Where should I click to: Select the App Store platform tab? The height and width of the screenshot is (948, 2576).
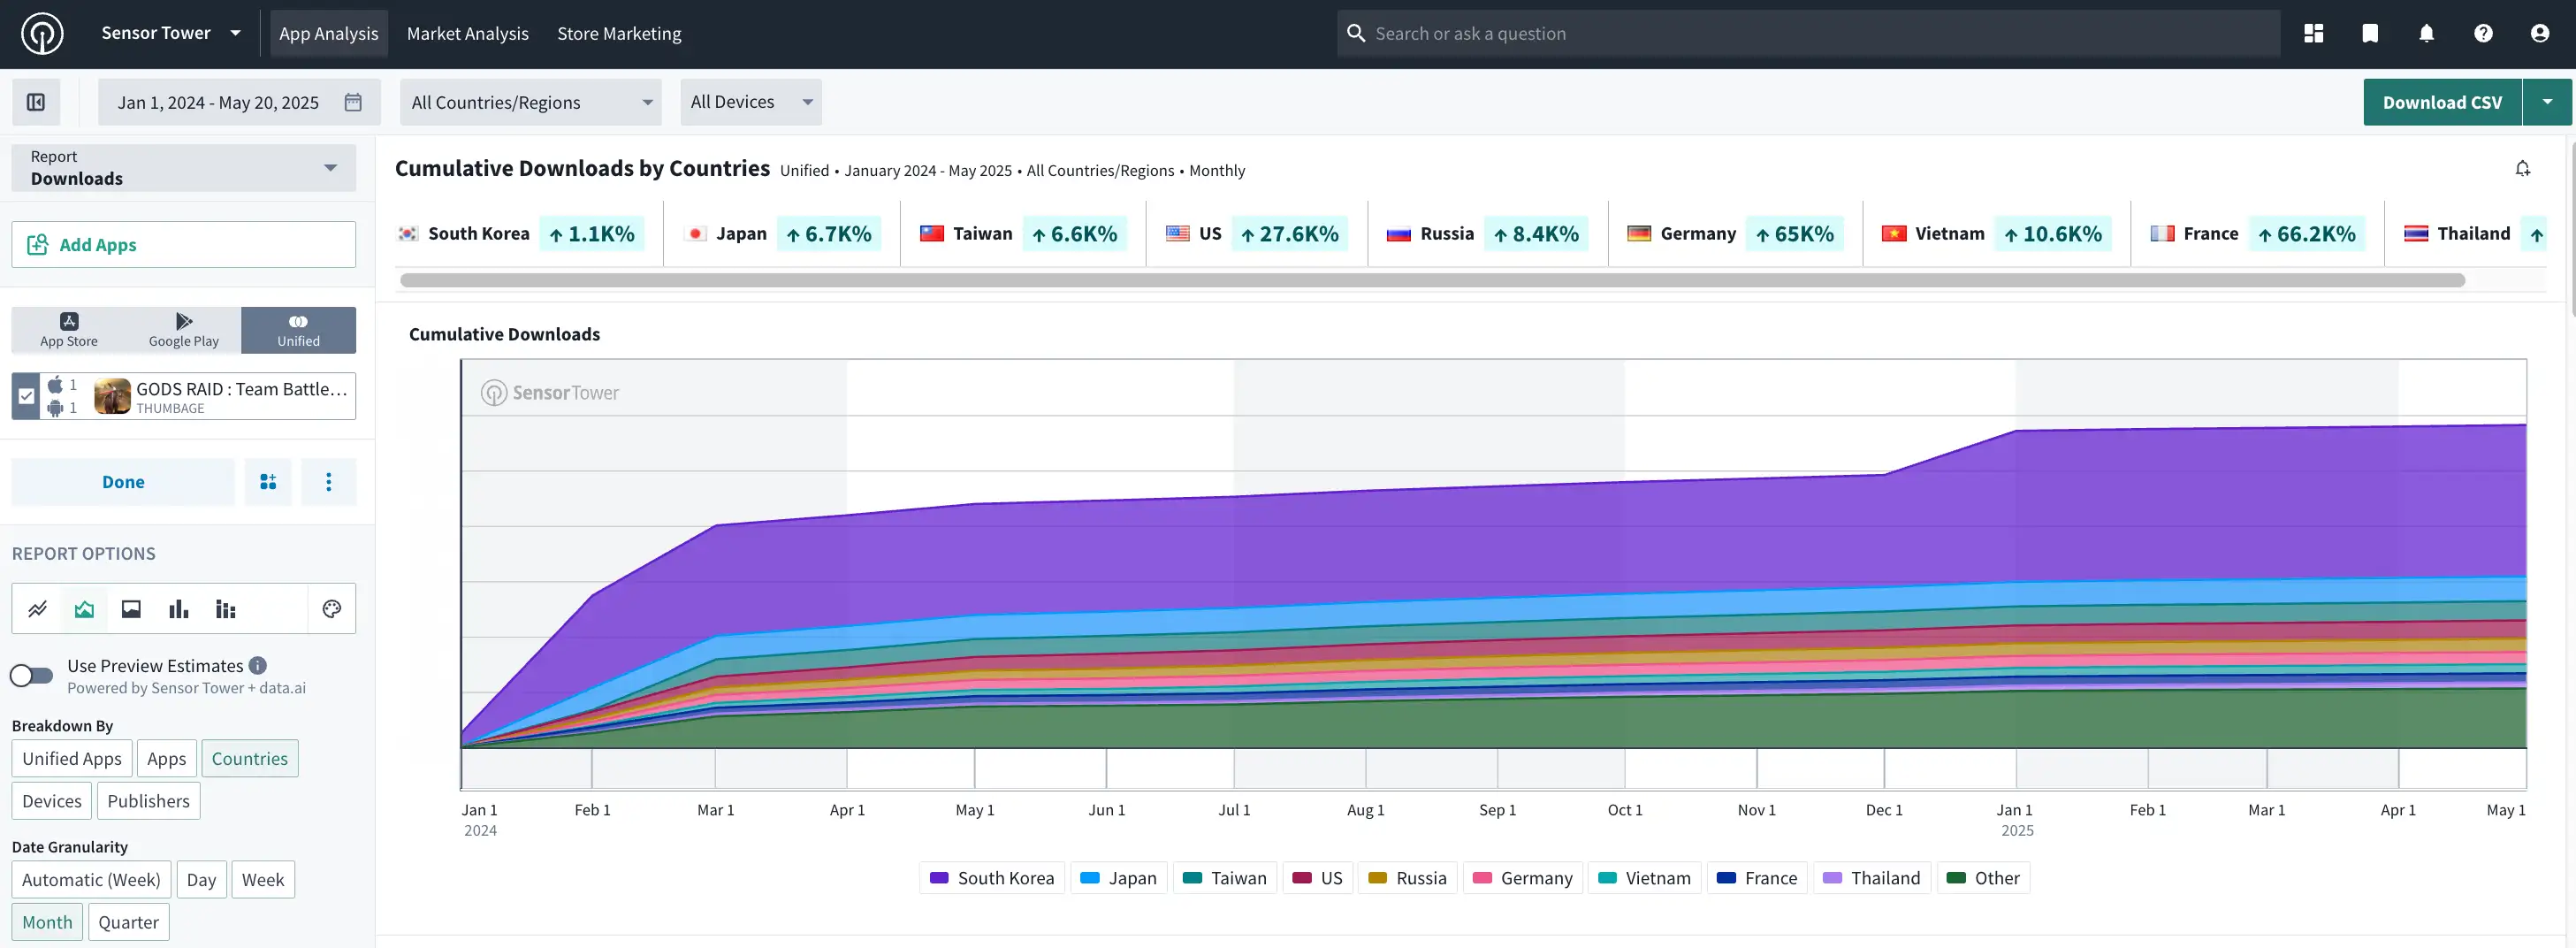click(69, 330)
